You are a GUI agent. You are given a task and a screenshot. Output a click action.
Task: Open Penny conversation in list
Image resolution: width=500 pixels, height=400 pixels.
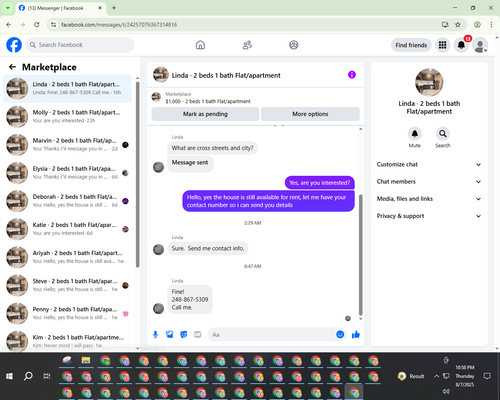point(67,313)
